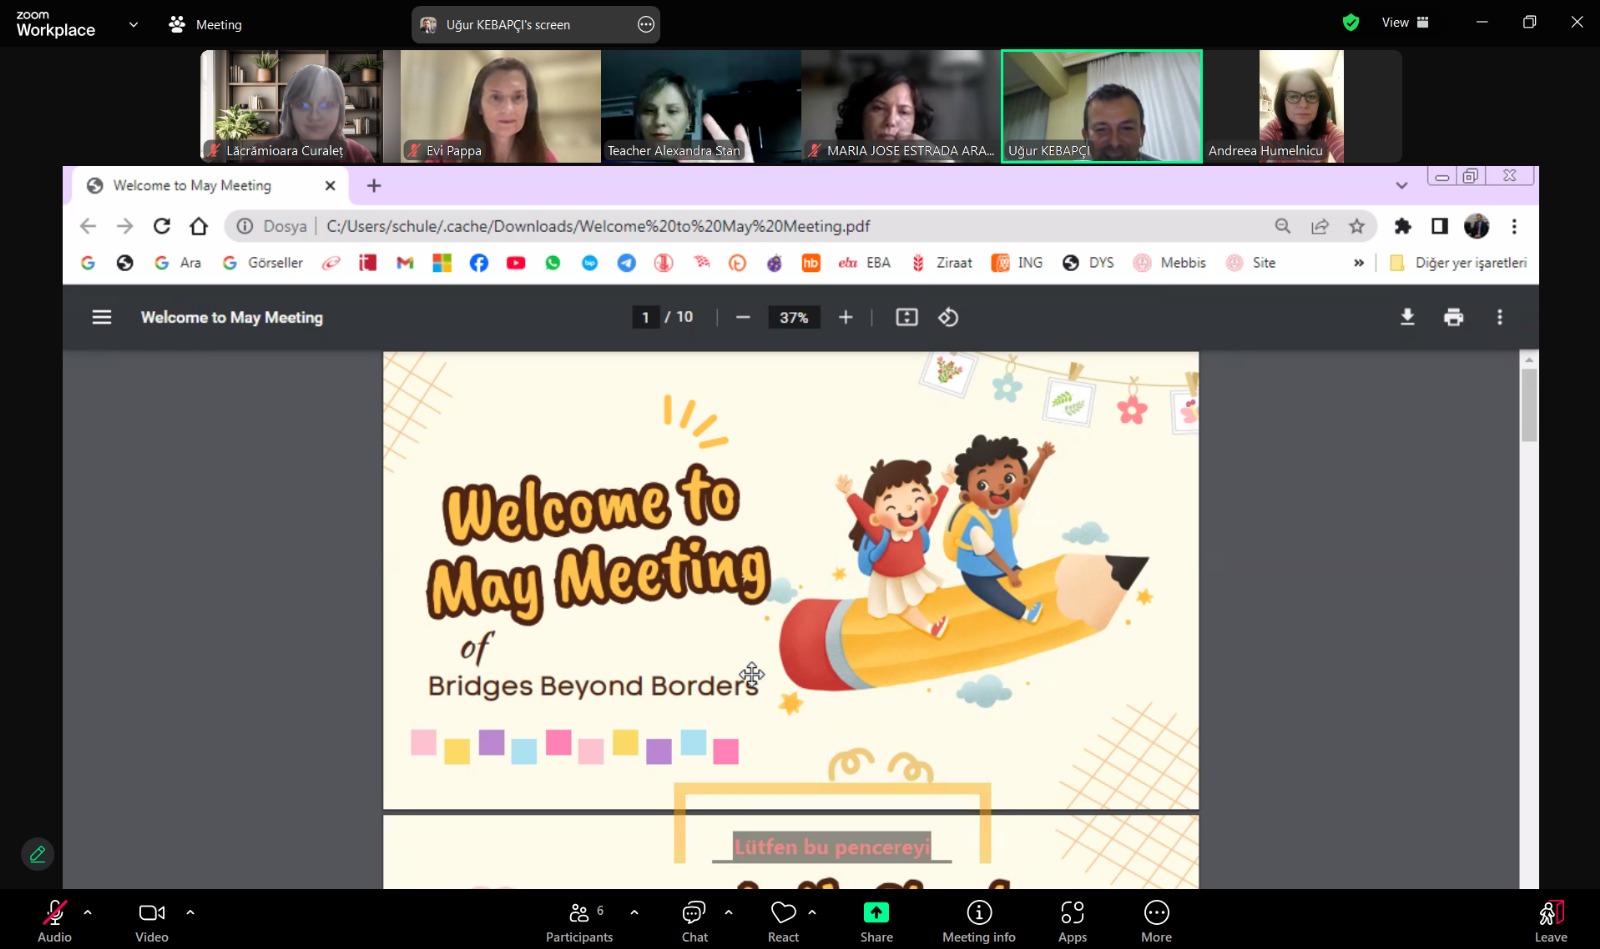Open the Meeting info panel
This screenshot has width=1600, height=949.
[x=978, y=921]
